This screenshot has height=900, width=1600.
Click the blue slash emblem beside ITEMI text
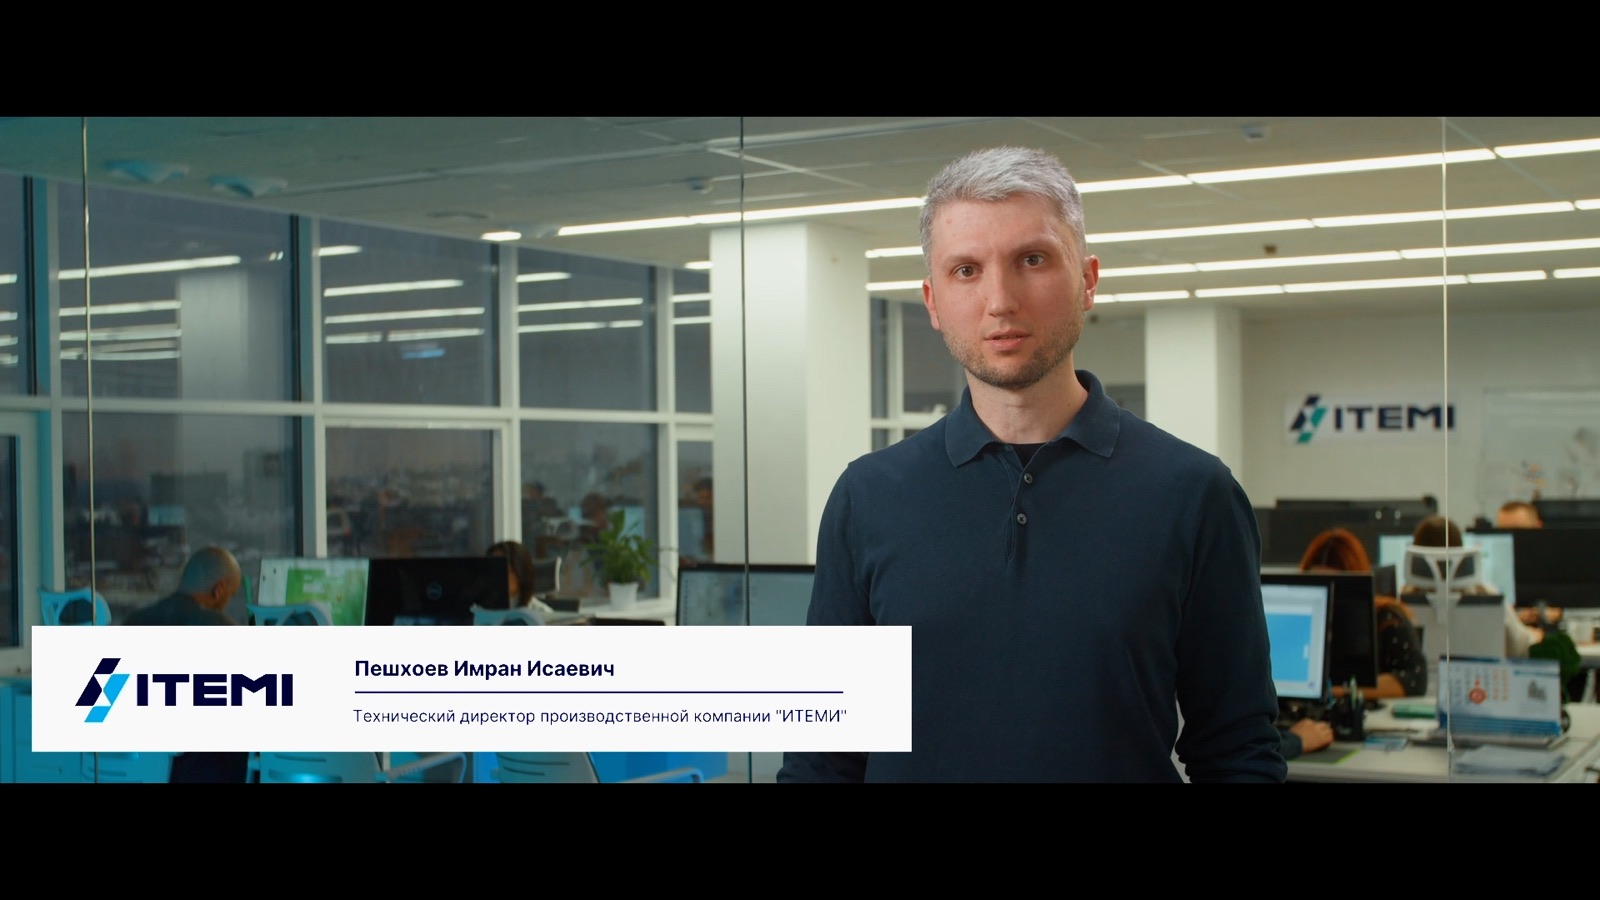point(101,689)
